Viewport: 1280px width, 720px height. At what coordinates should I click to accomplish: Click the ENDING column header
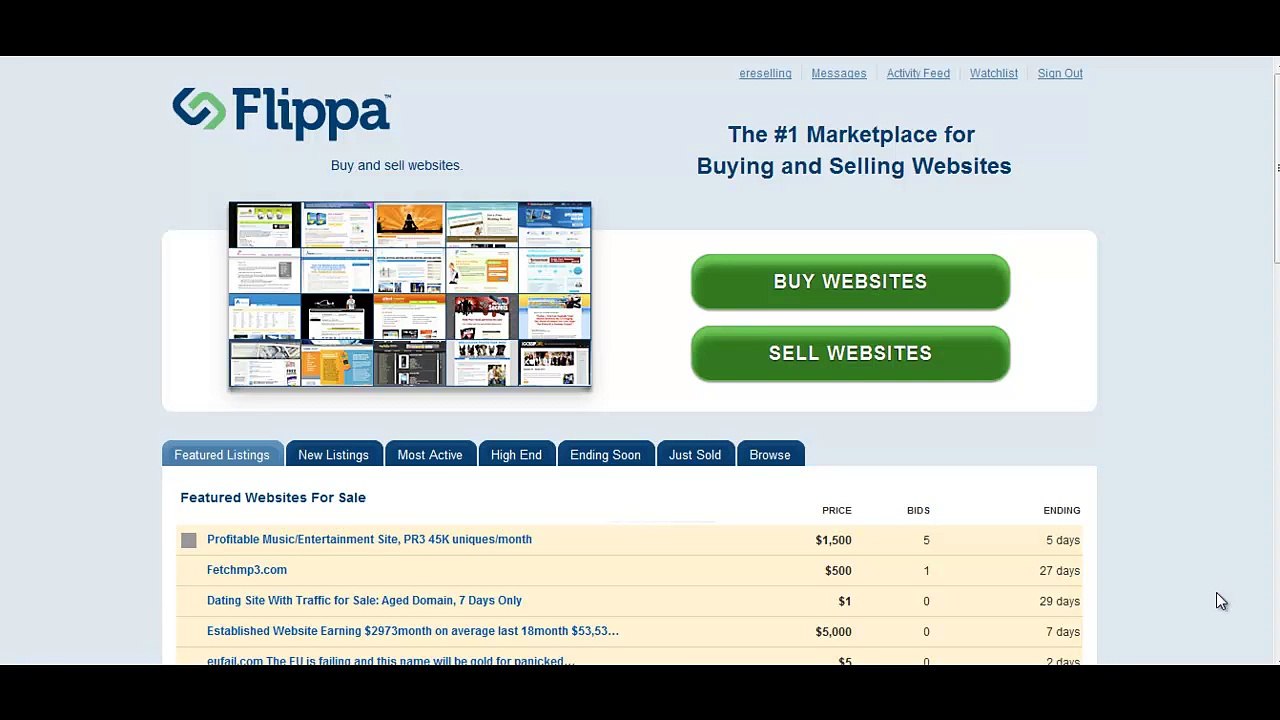point(1062,510)
